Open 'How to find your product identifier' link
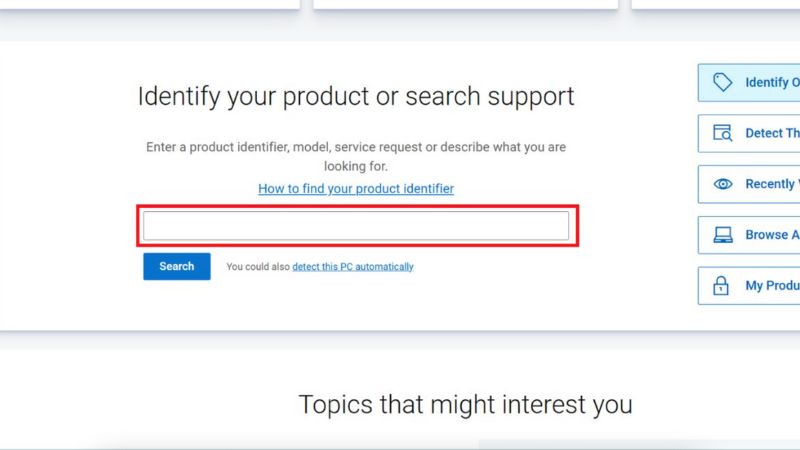Viewport: 800px width, 450px height. [x=356, y=188]
